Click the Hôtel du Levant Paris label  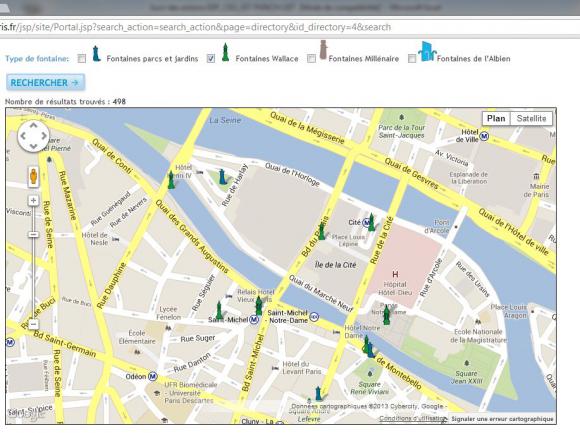coord(301,368)
